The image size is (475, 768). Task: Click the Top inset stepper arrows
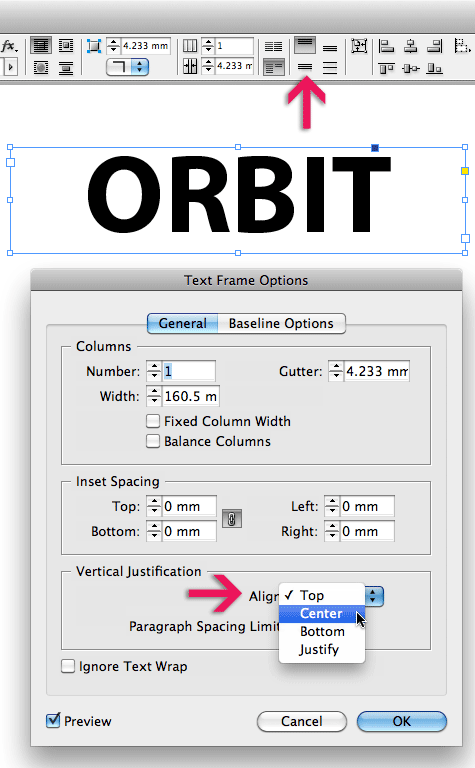tap(154, 506)
